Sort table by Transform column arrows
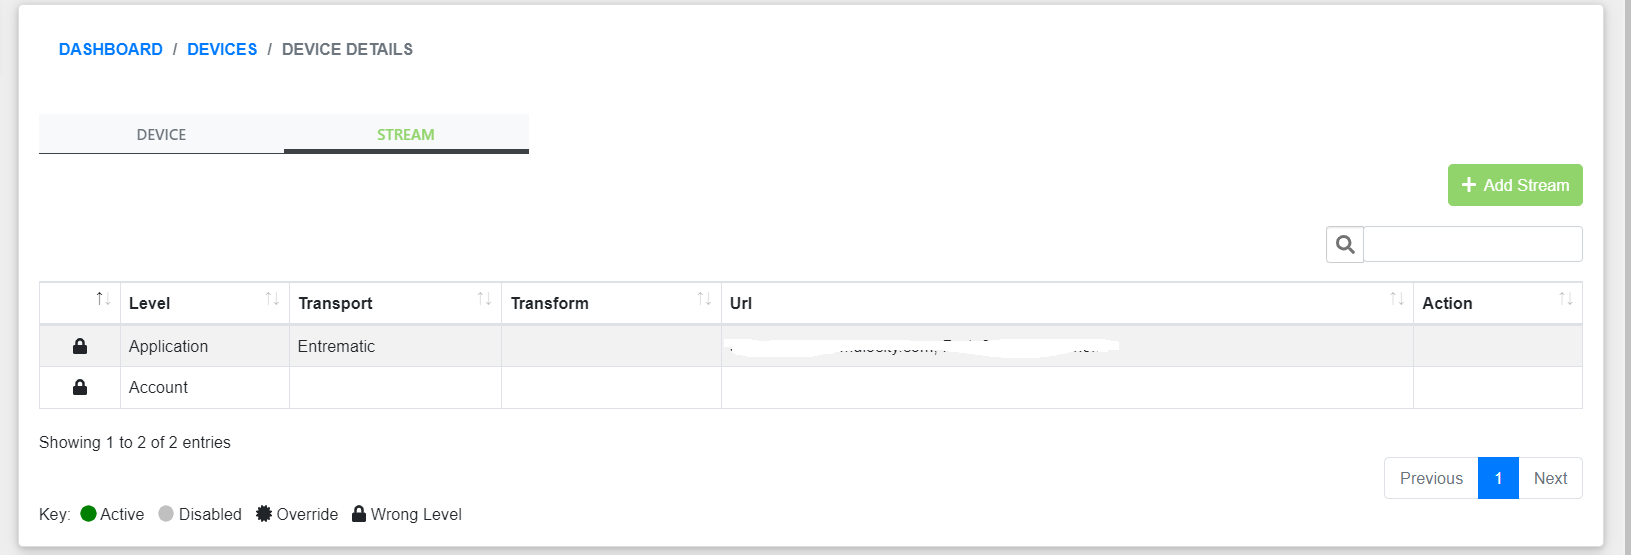This screenshot has width=1631, height=555. 704,299
